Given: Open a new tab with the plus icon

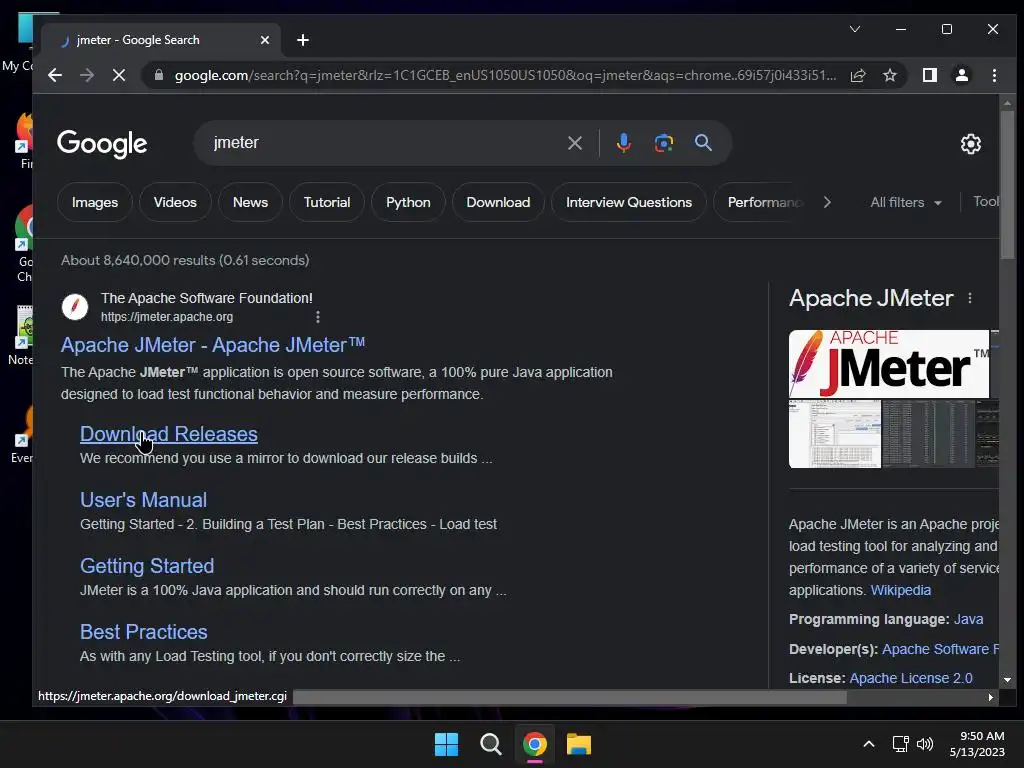Looking at the screenshot, I should coord(302,40).
